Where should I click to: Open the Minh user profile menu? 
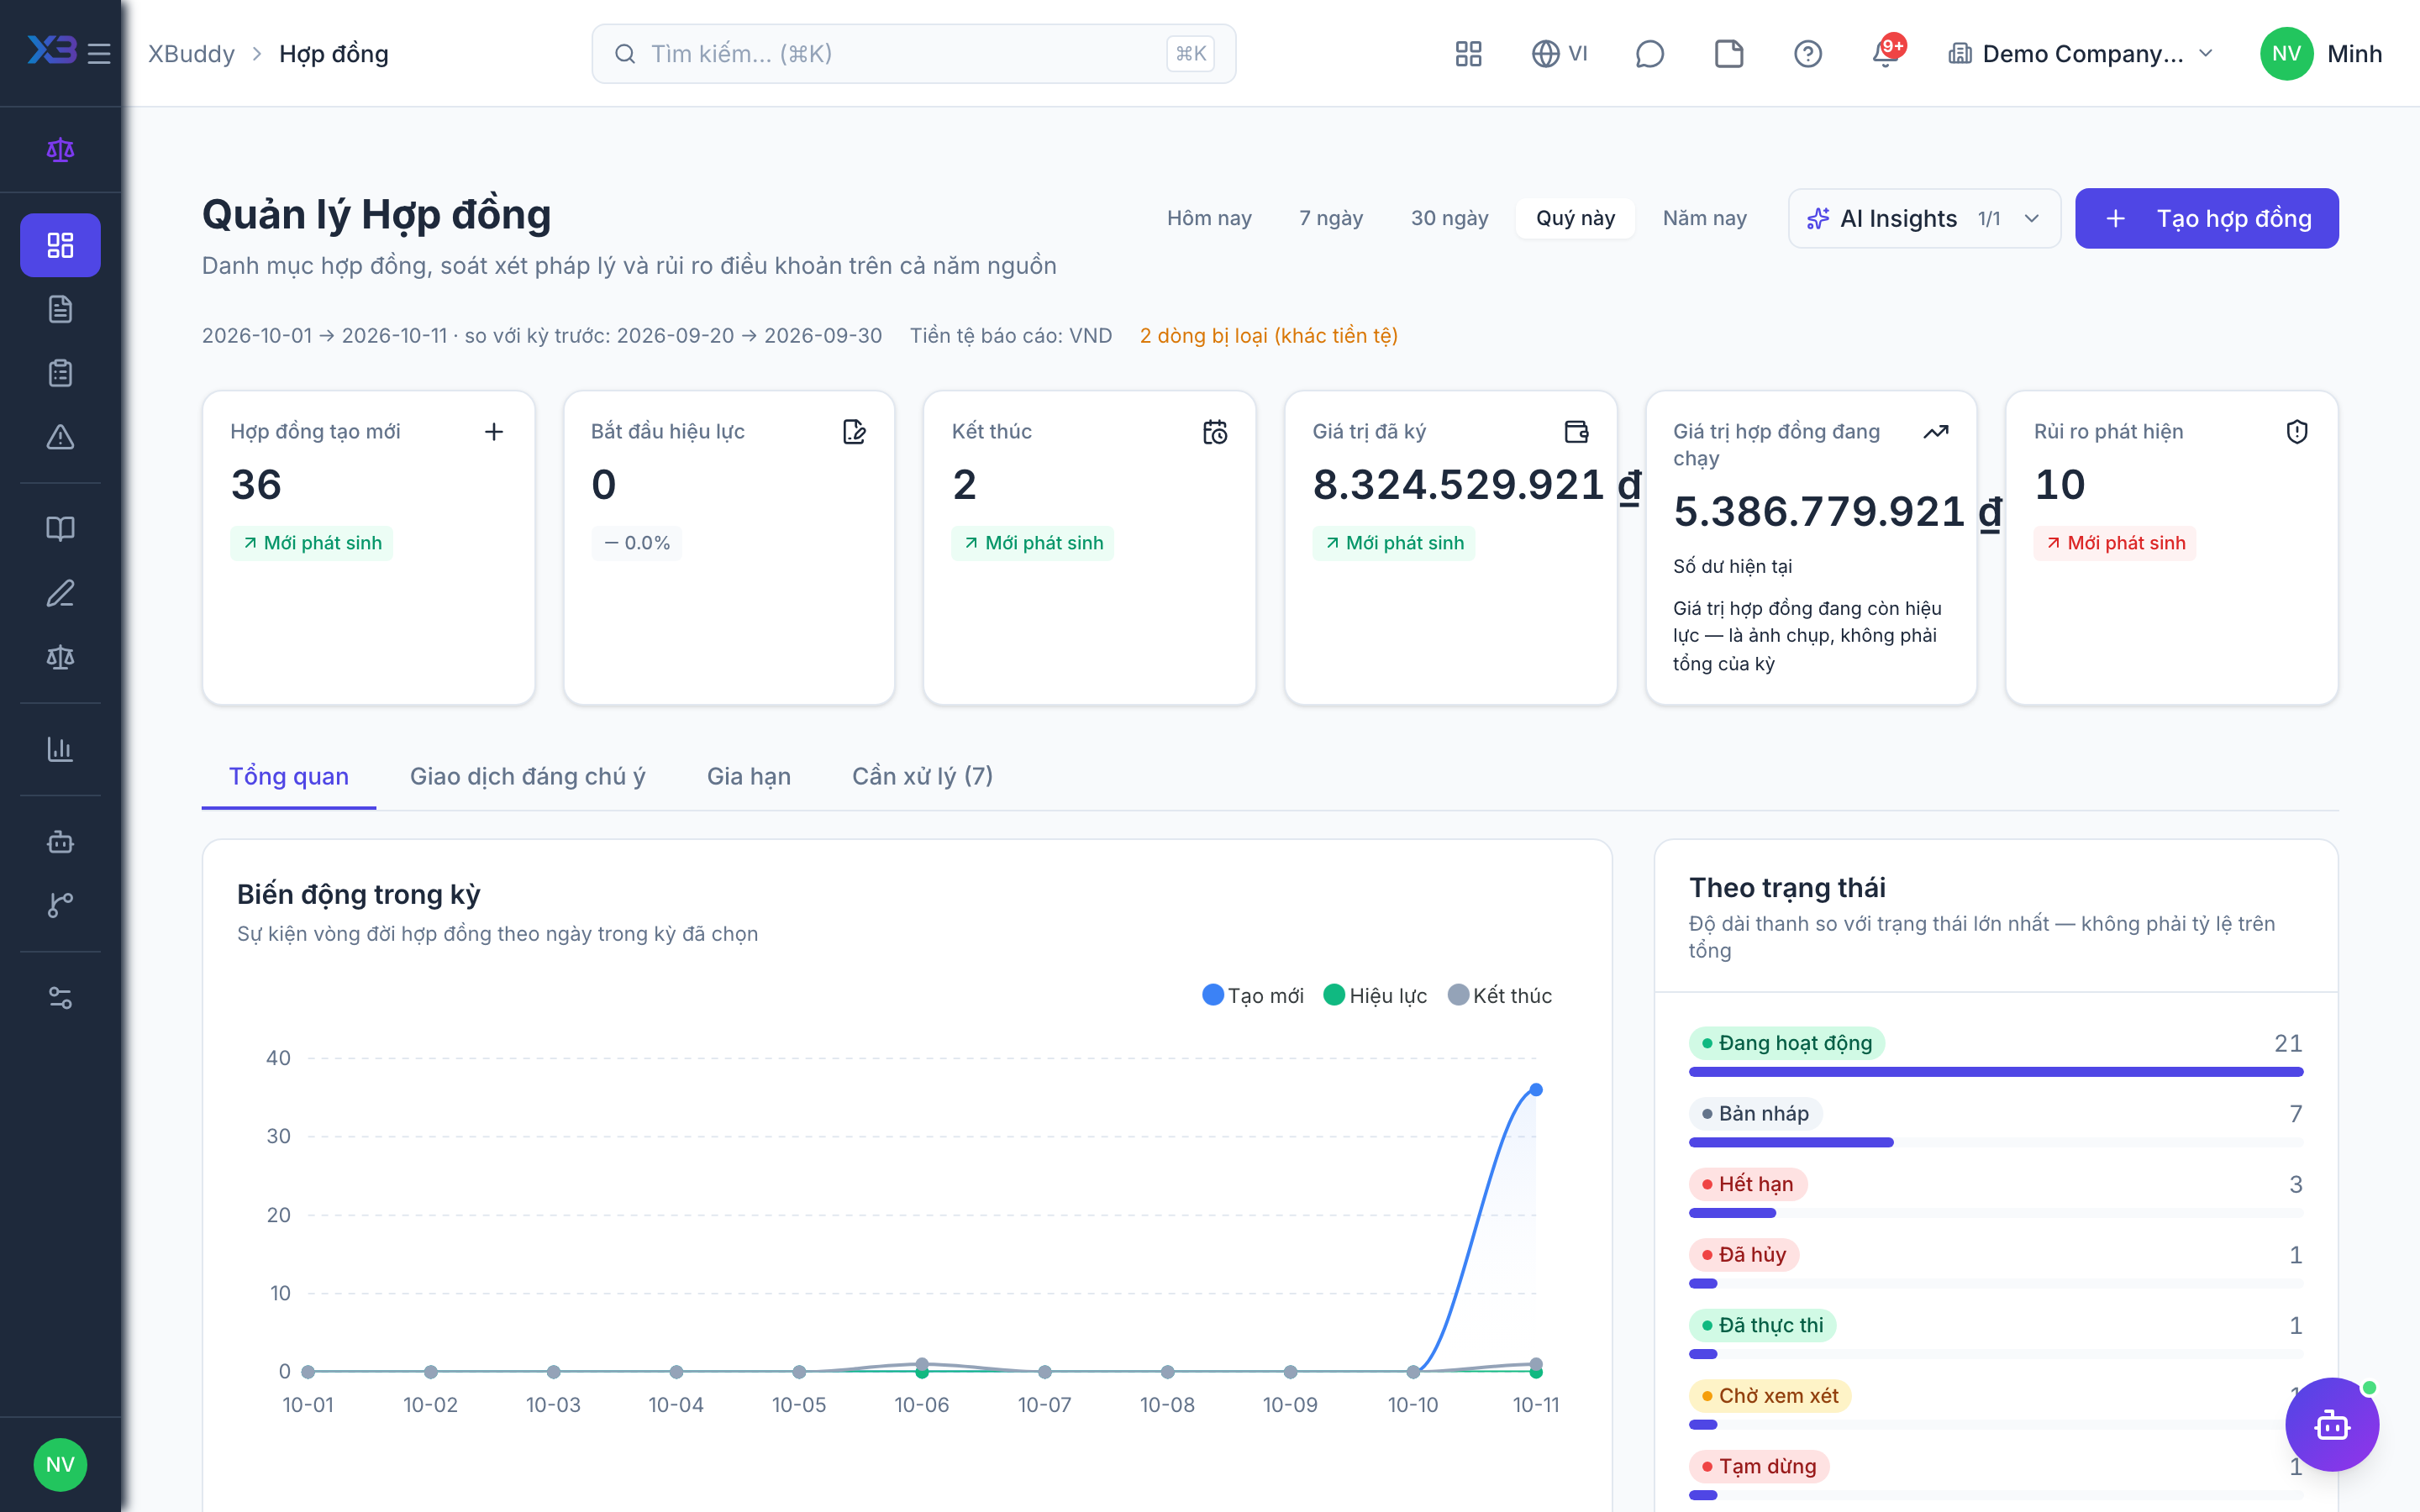pos(2321,53)
